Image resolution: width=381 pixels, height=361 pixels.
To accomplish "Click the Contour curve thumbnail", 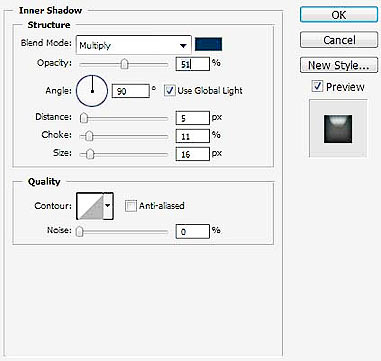I will point(90,206).
